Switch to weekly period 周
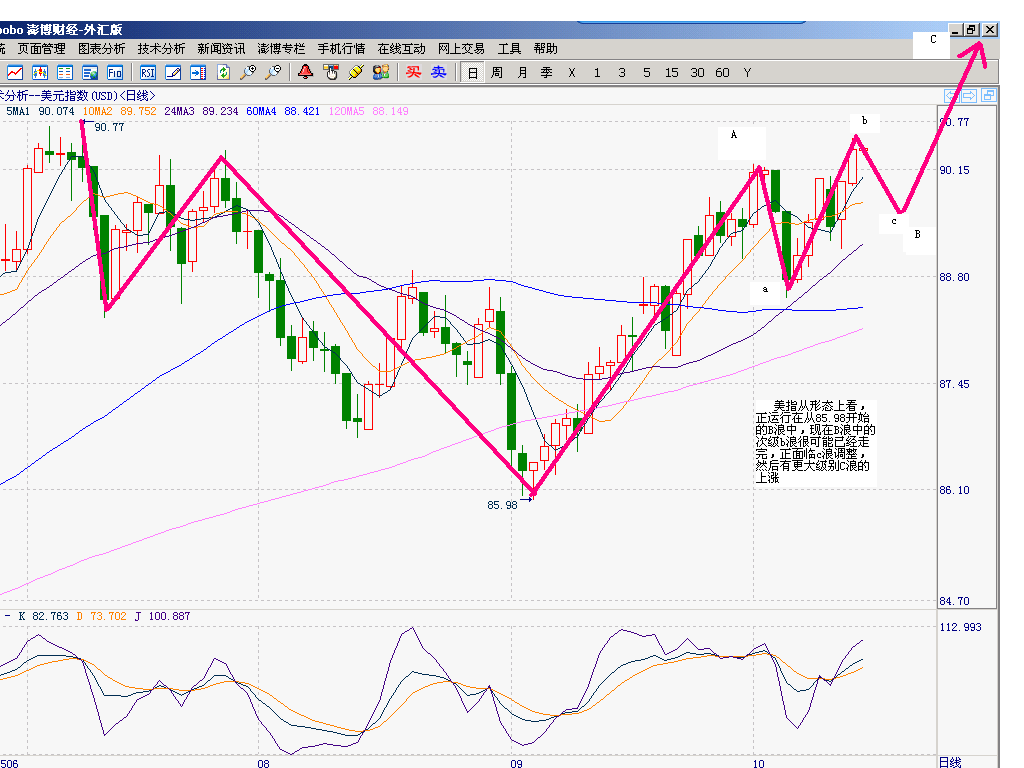 pos(497,72)
